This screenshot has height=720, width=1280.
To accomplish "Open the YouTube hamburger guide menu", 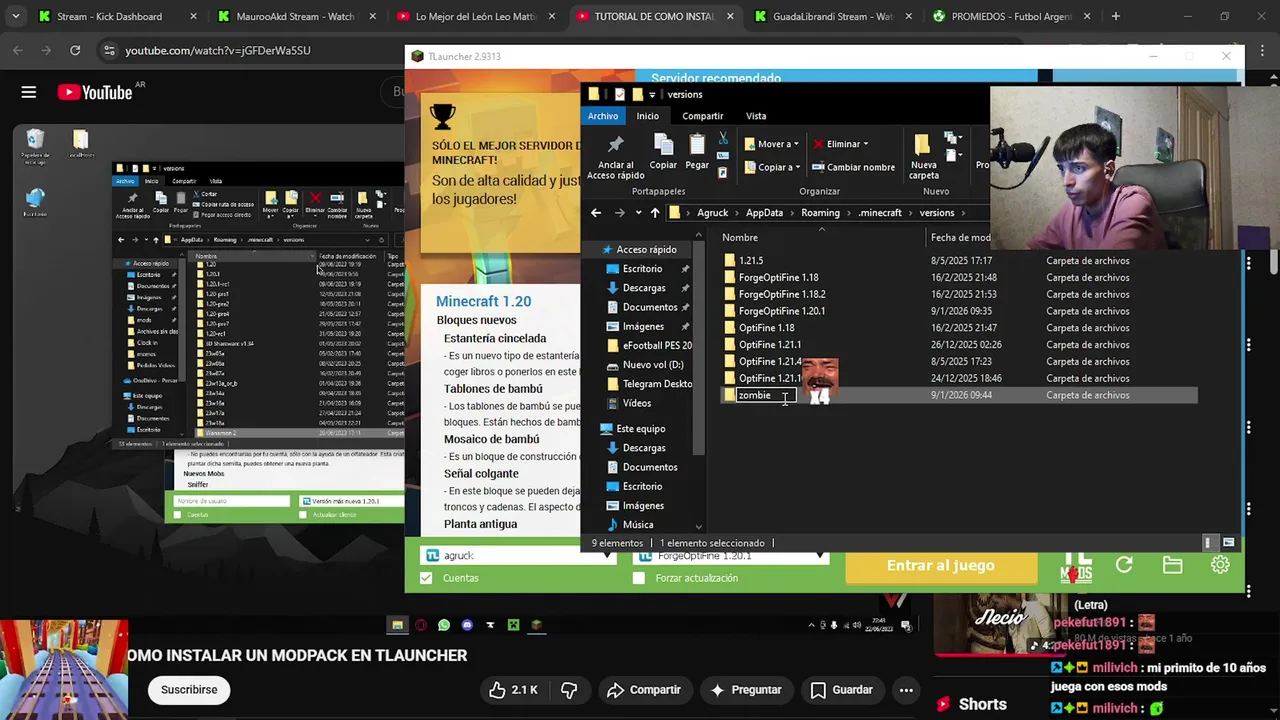I will click(x=29, y=92).
